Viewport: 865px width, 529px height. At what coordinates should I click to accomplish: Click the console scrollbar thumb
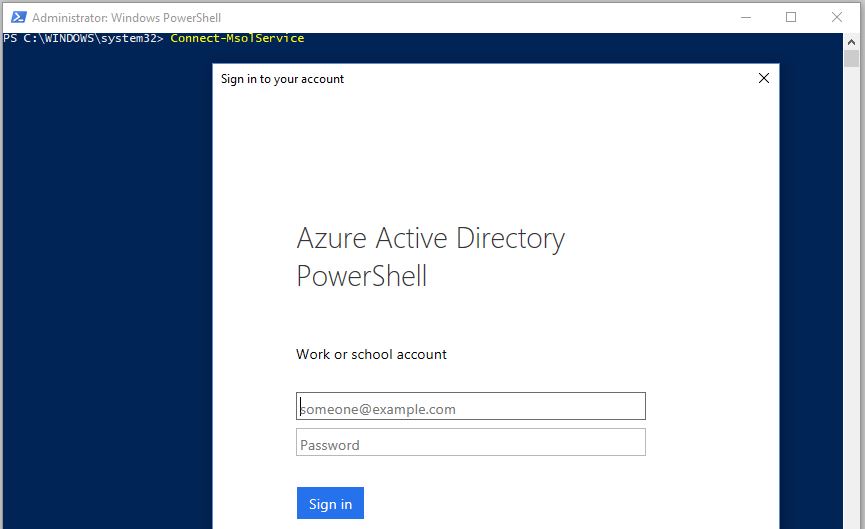[852, 58]
